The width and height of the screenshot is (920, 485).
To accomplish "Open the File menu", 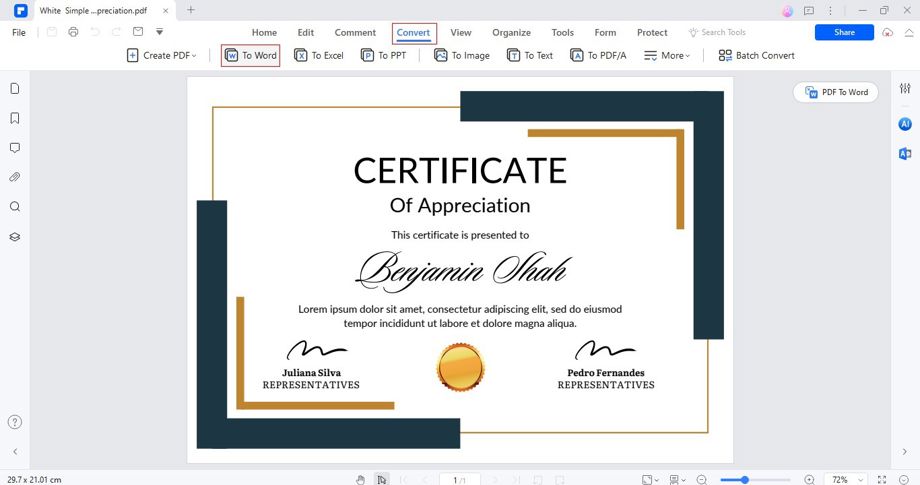I will (19, 32).
